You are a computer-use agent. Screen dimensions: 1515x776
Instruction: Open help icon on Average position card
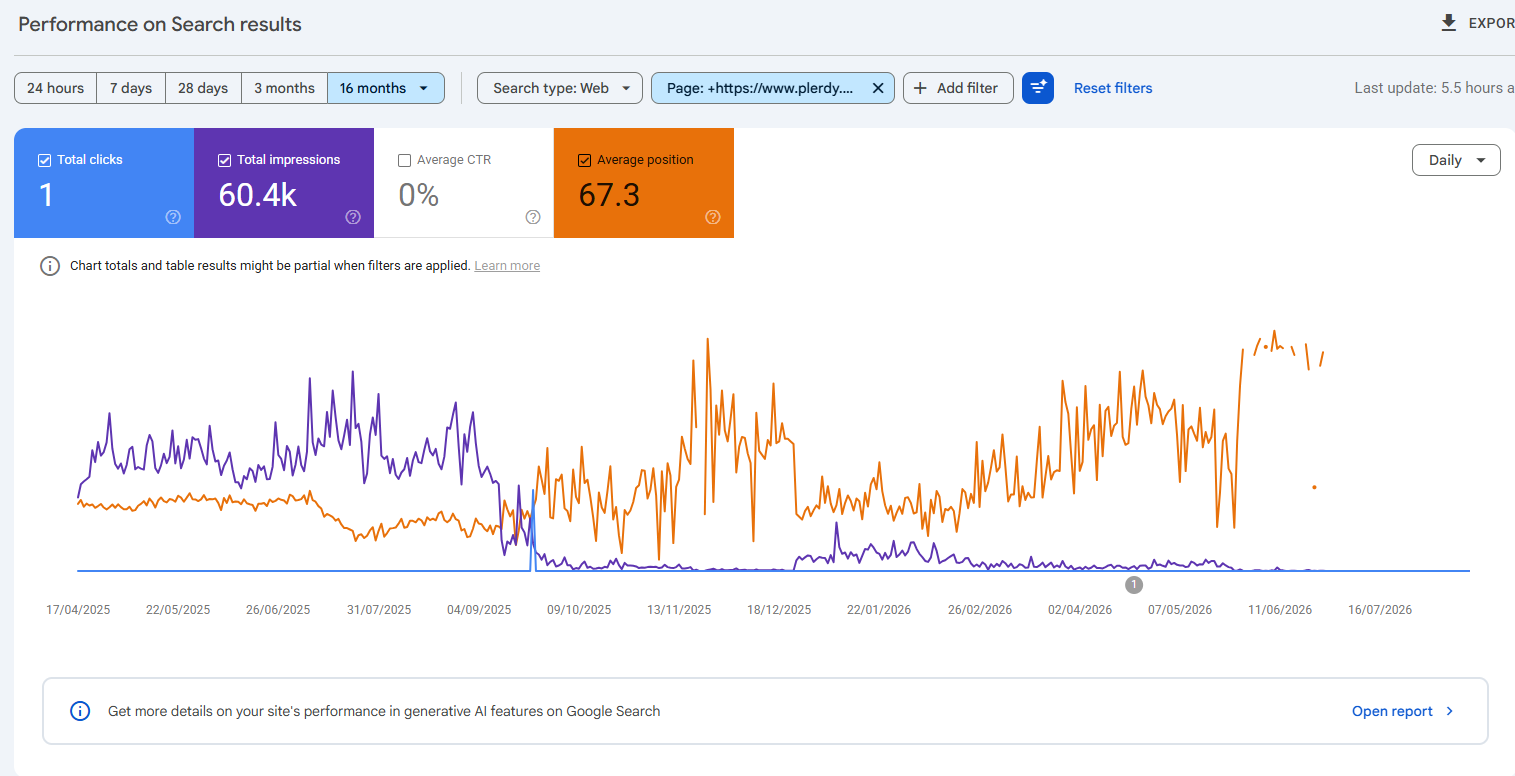click(x=713, y=217)
